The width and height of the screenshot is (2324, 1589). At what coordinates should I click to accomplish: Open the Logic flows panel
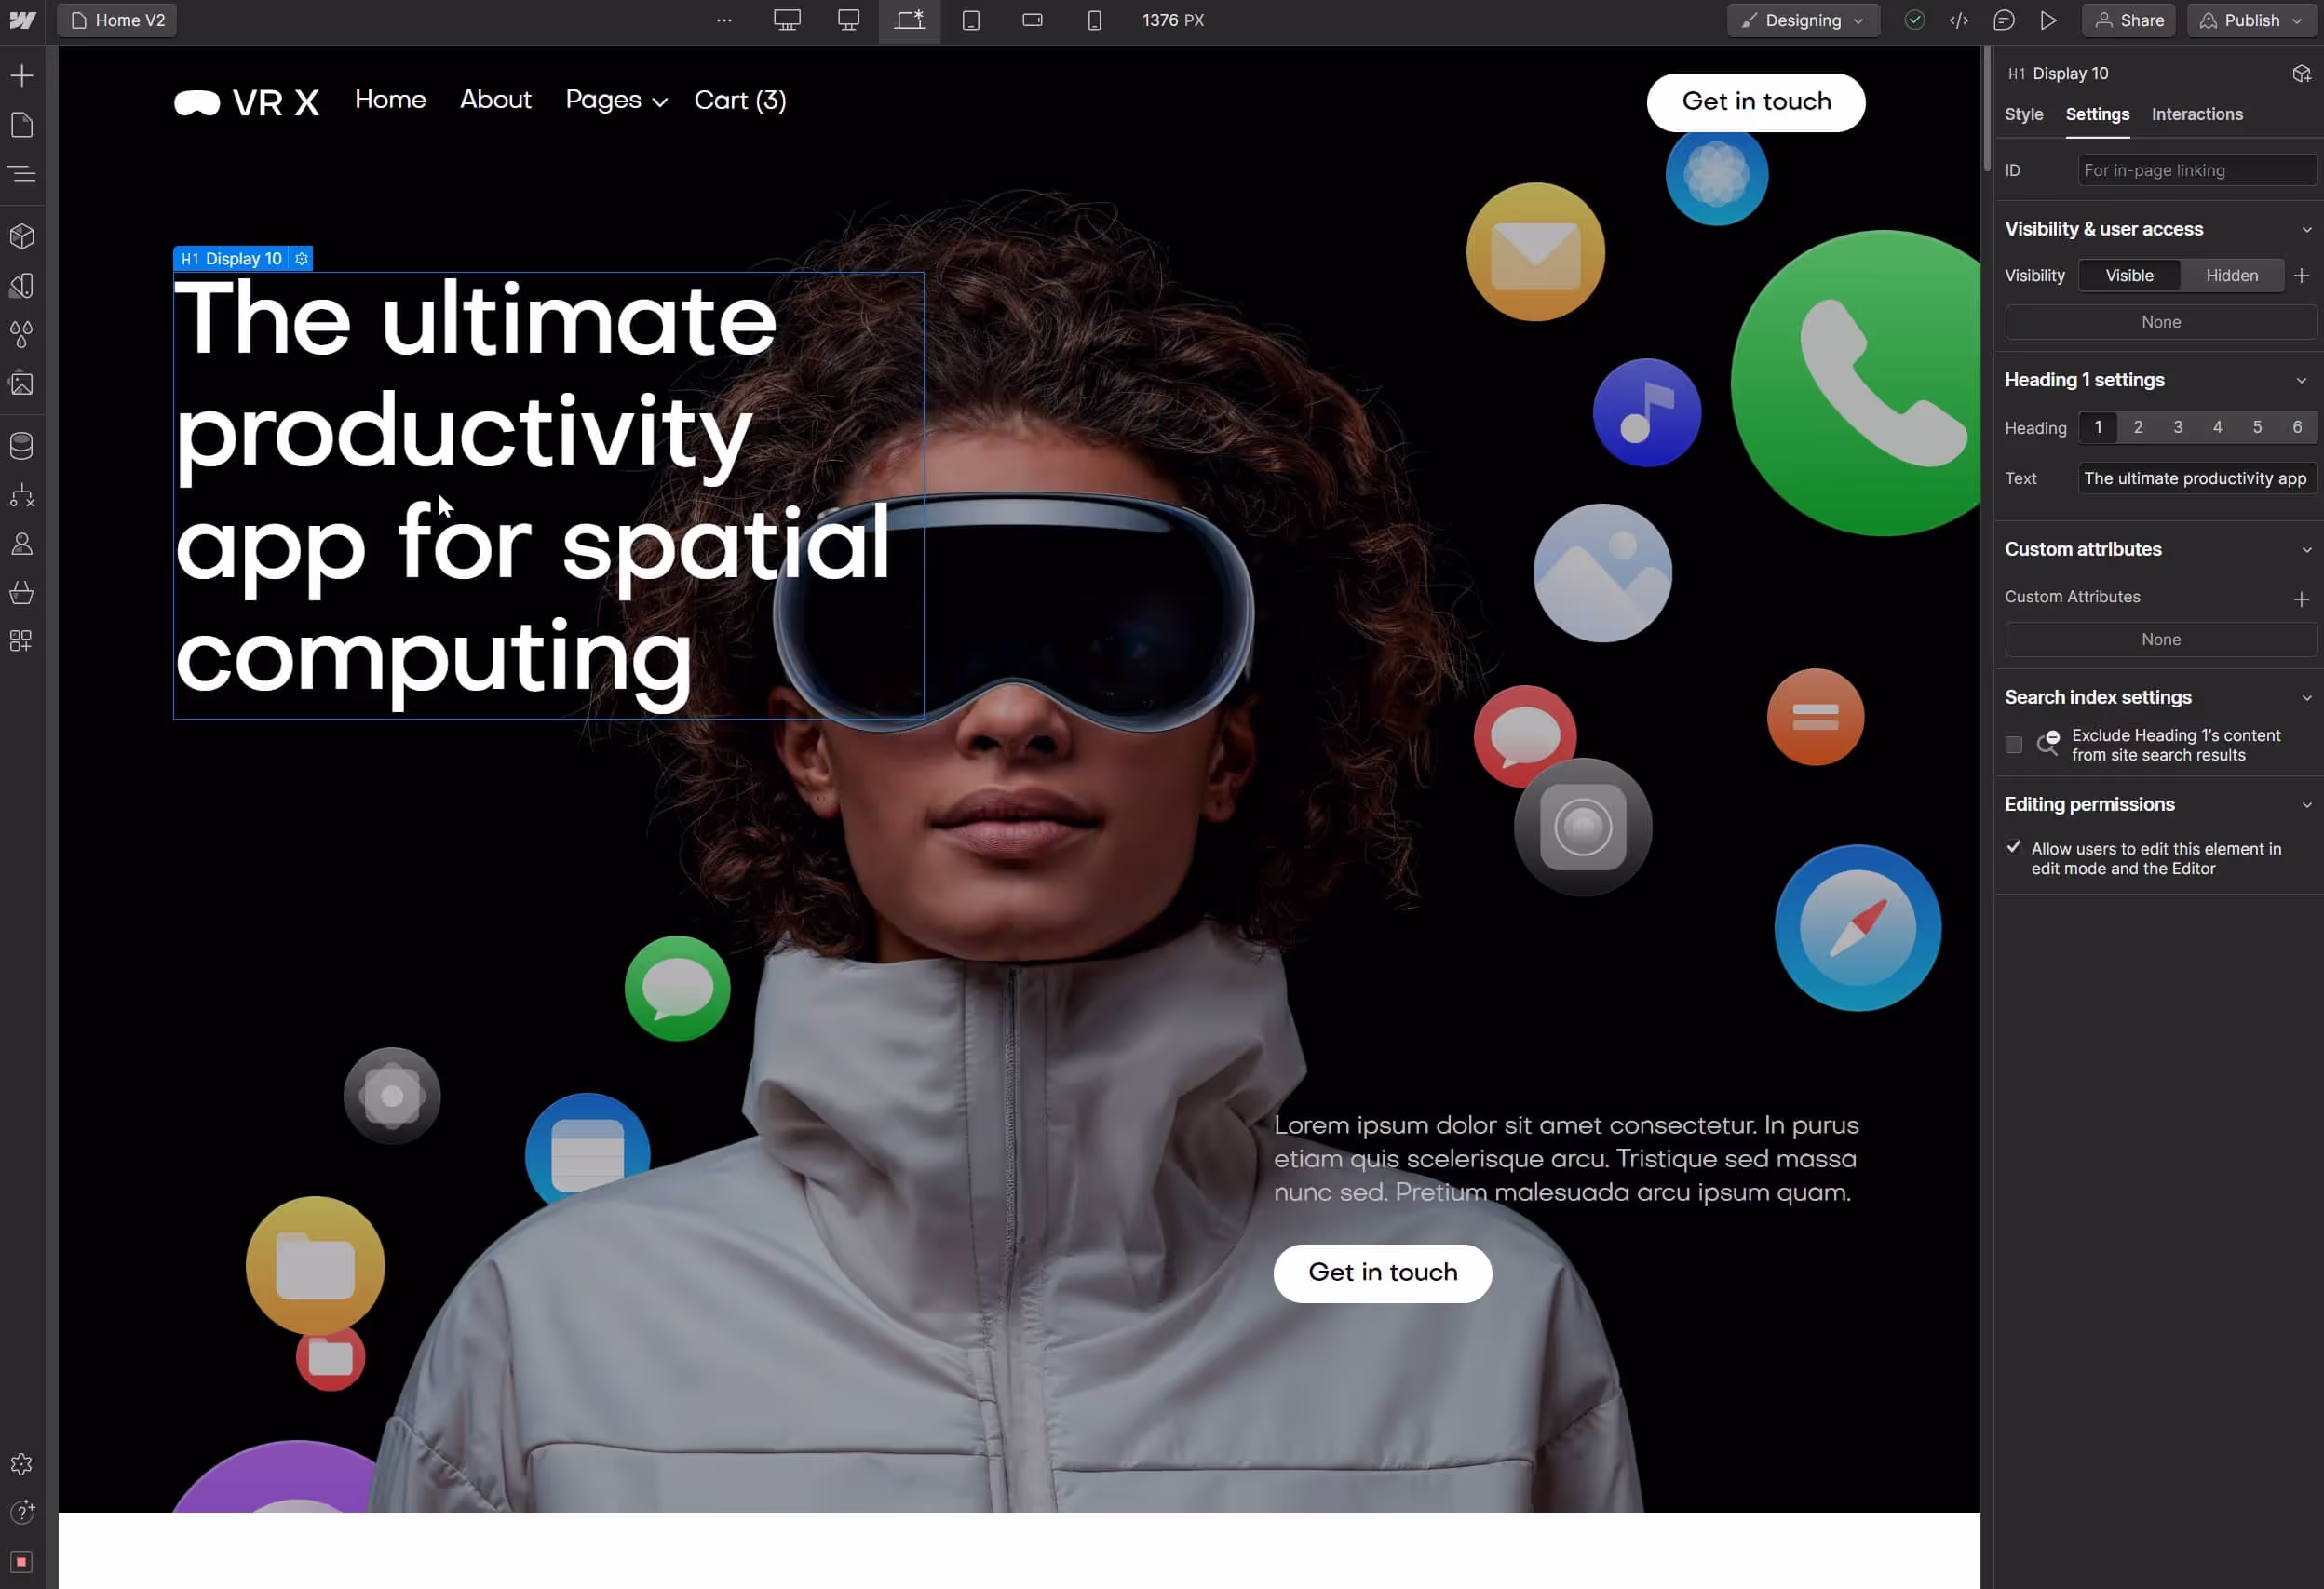pos(22,496)
